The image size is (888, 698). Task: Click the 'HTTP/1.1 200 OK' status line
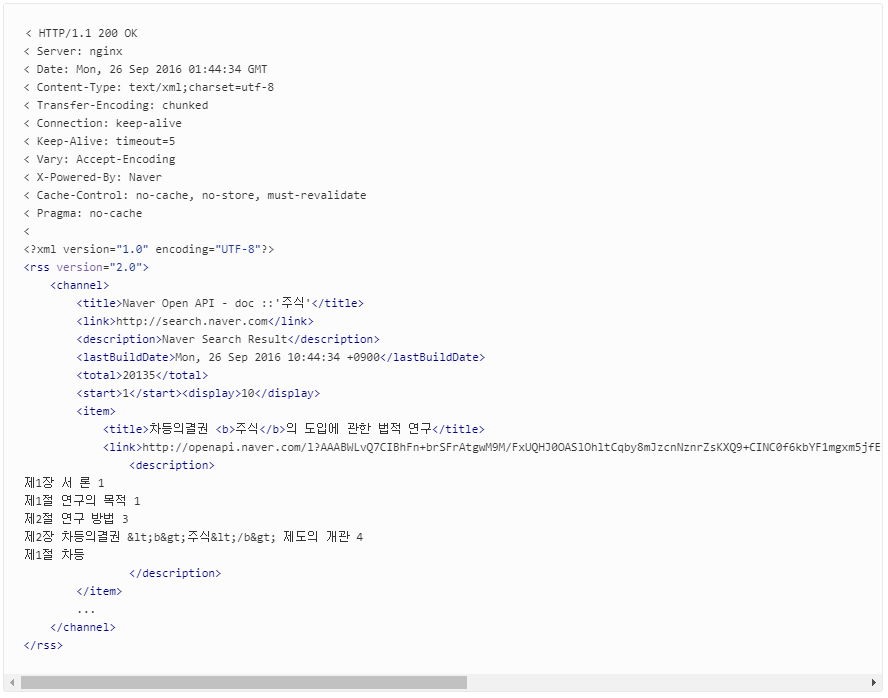pos(81,33)
